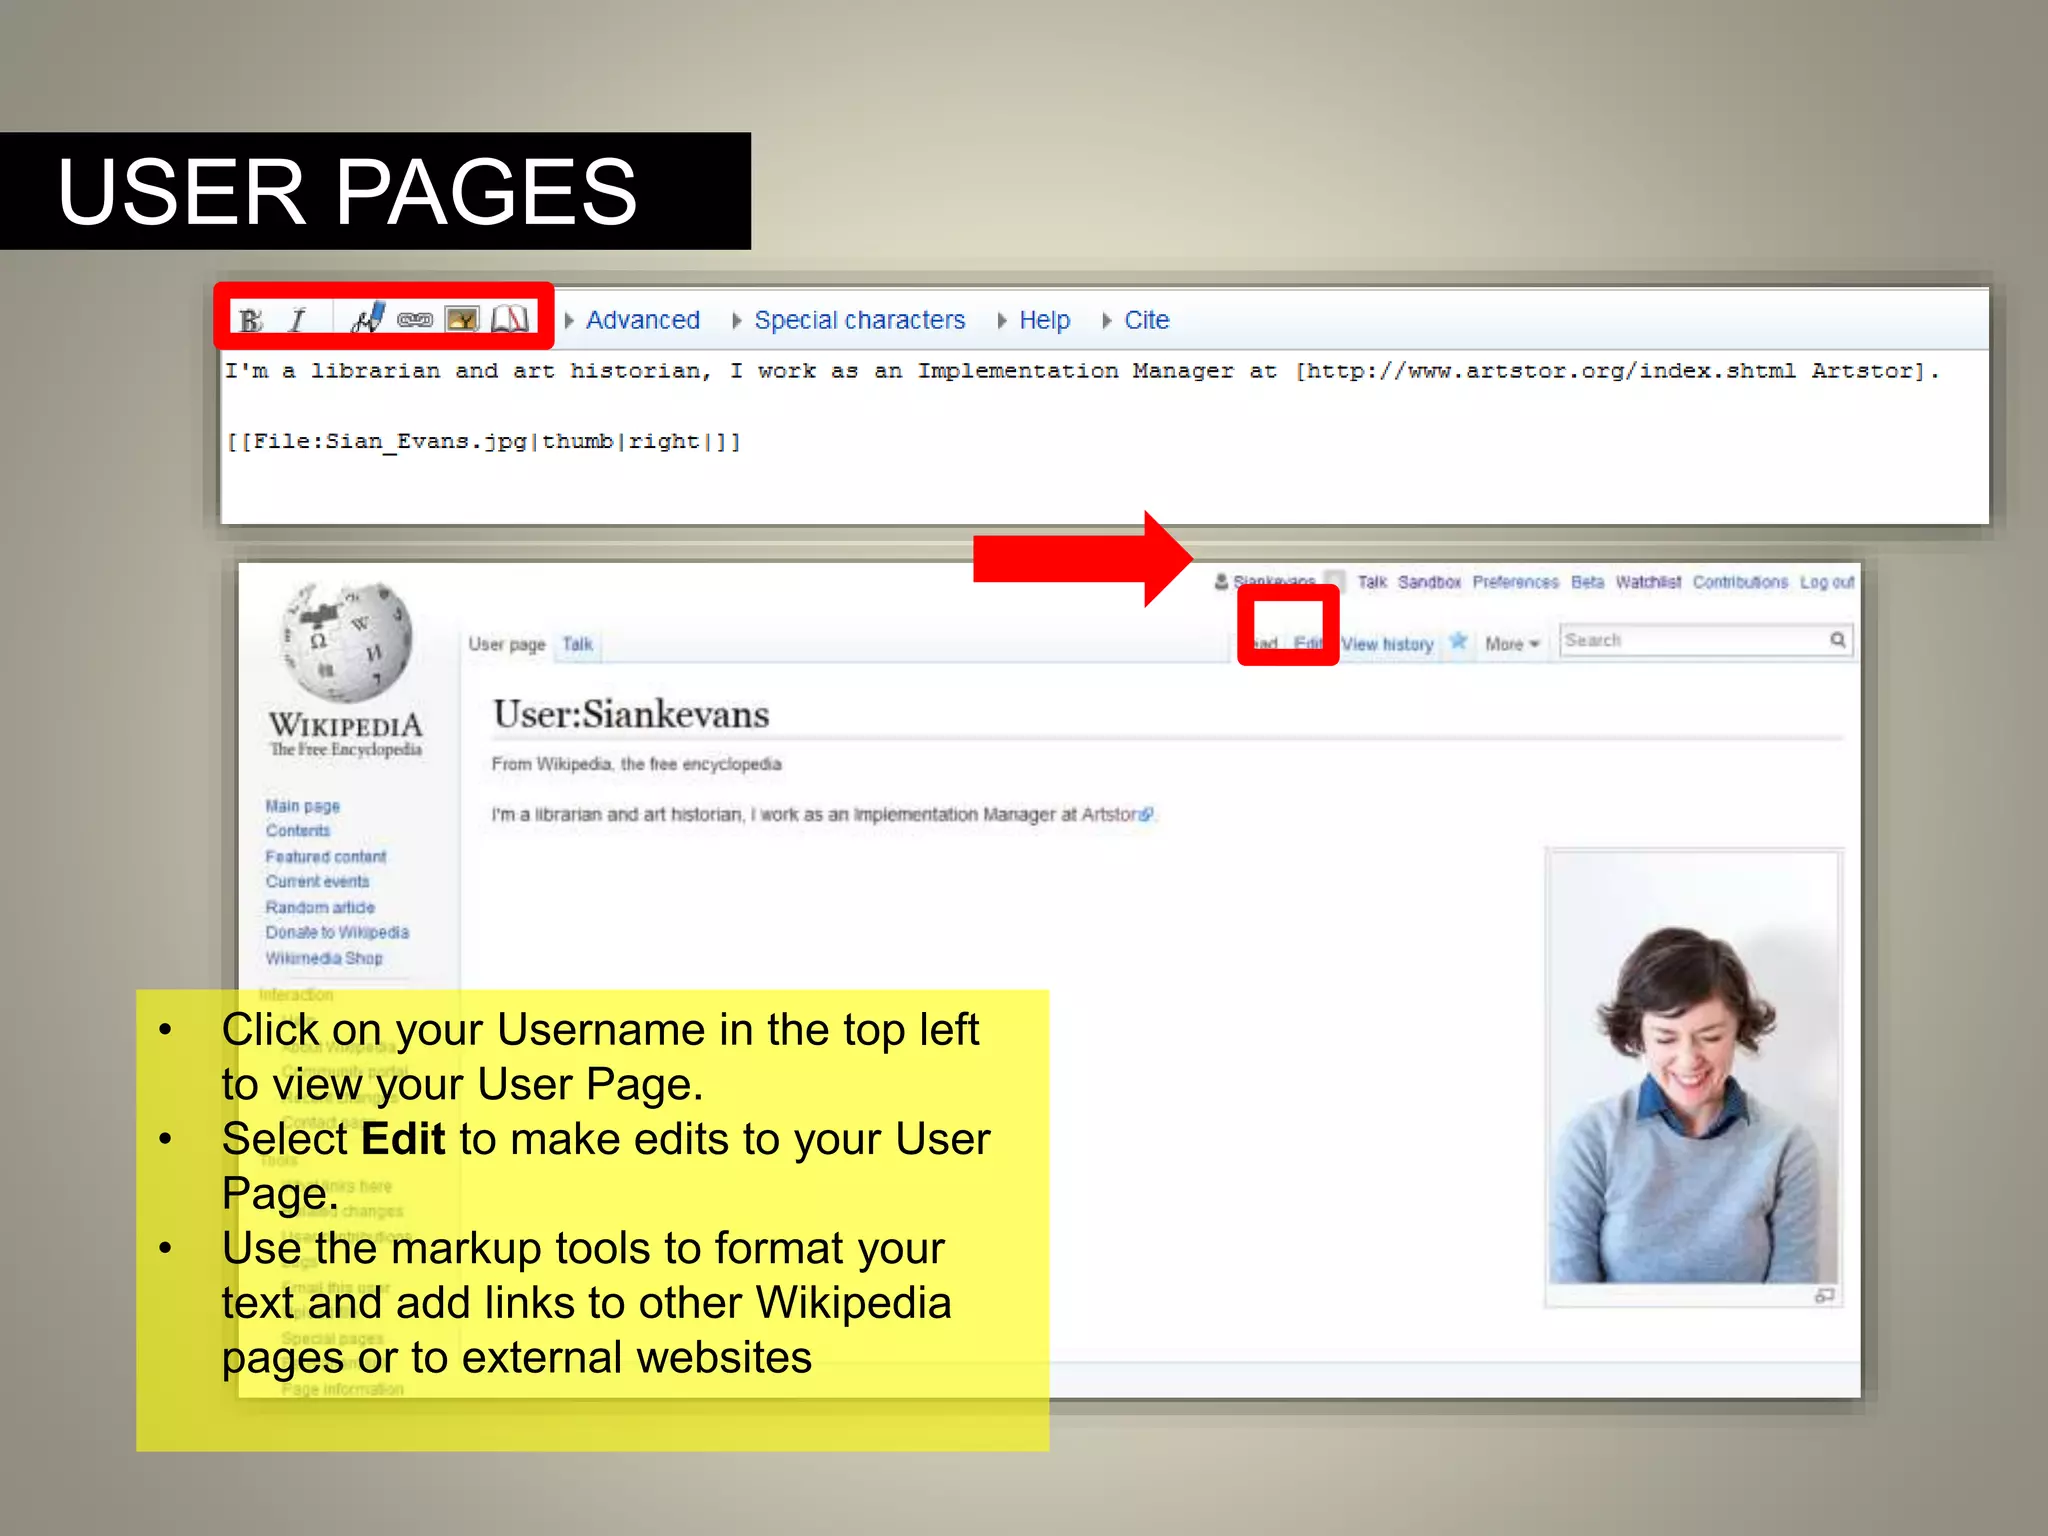Click the chain Link icon in toolbar

pos(415,320)
